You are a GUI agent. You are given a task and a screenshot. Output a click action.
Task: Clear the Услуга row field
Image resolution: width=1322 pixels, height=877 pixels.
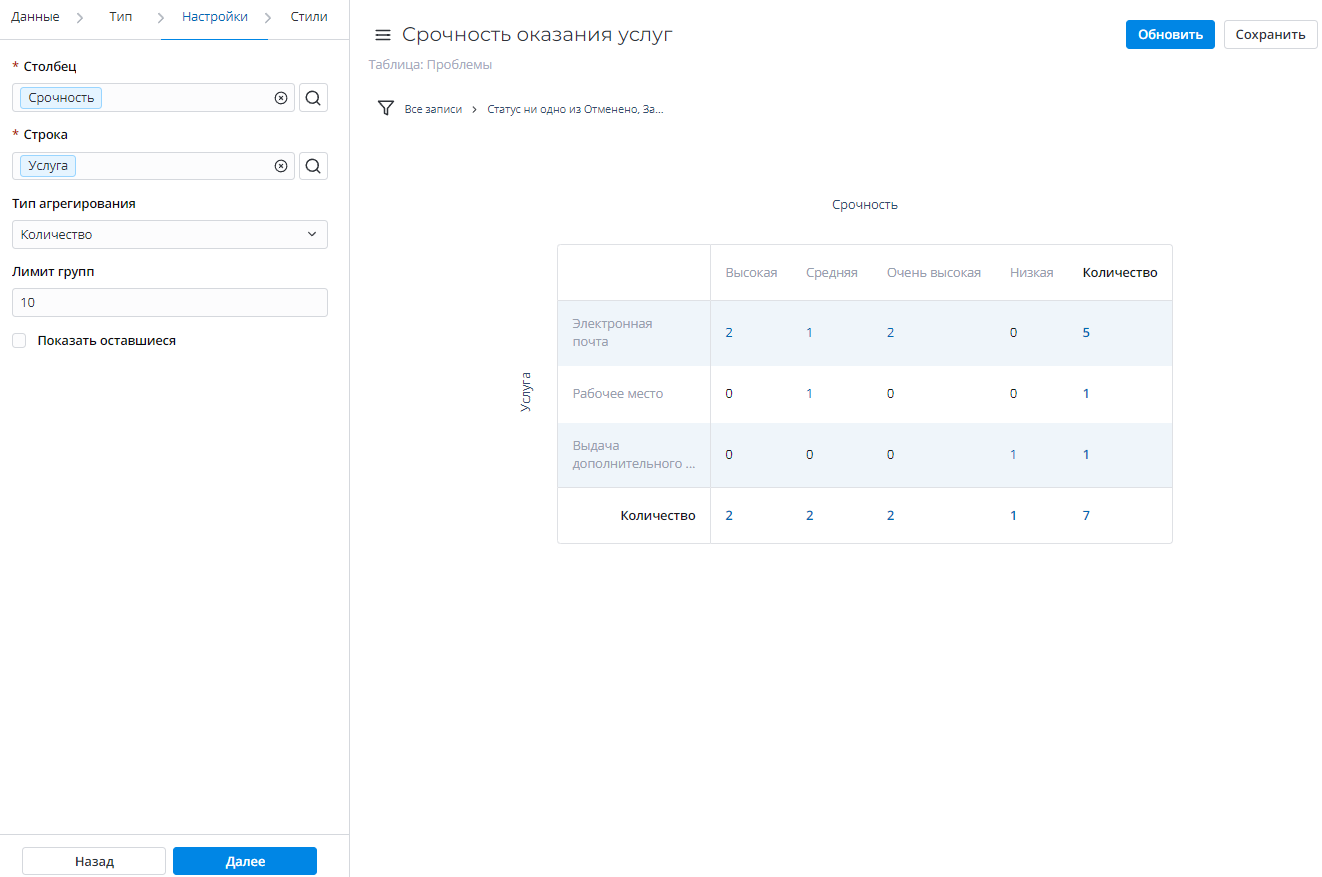point(281,166)
